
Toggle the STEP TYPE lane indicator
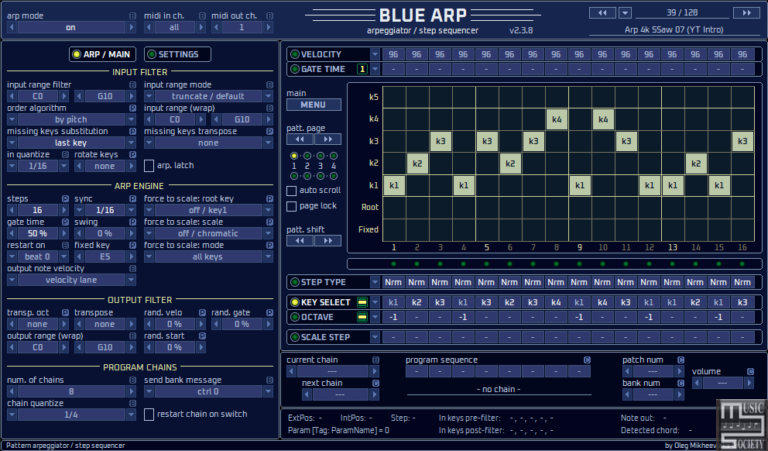[295, 282]
